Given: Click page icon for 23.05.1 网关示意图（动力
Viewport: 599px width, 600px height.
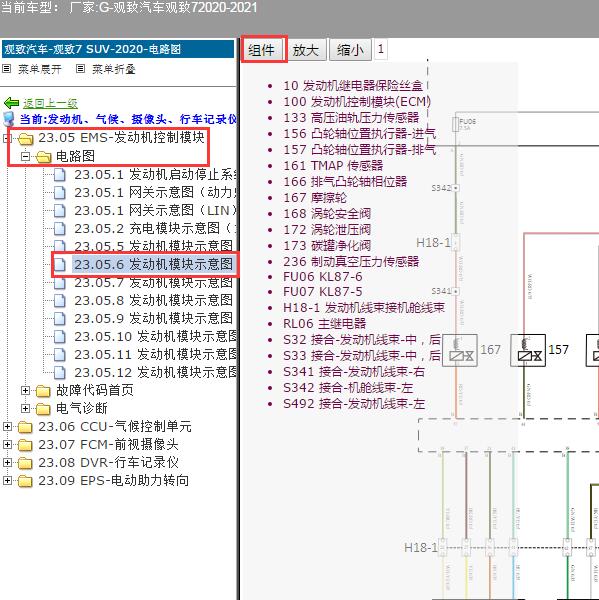Looking at the screenshot, I should 60,192.
